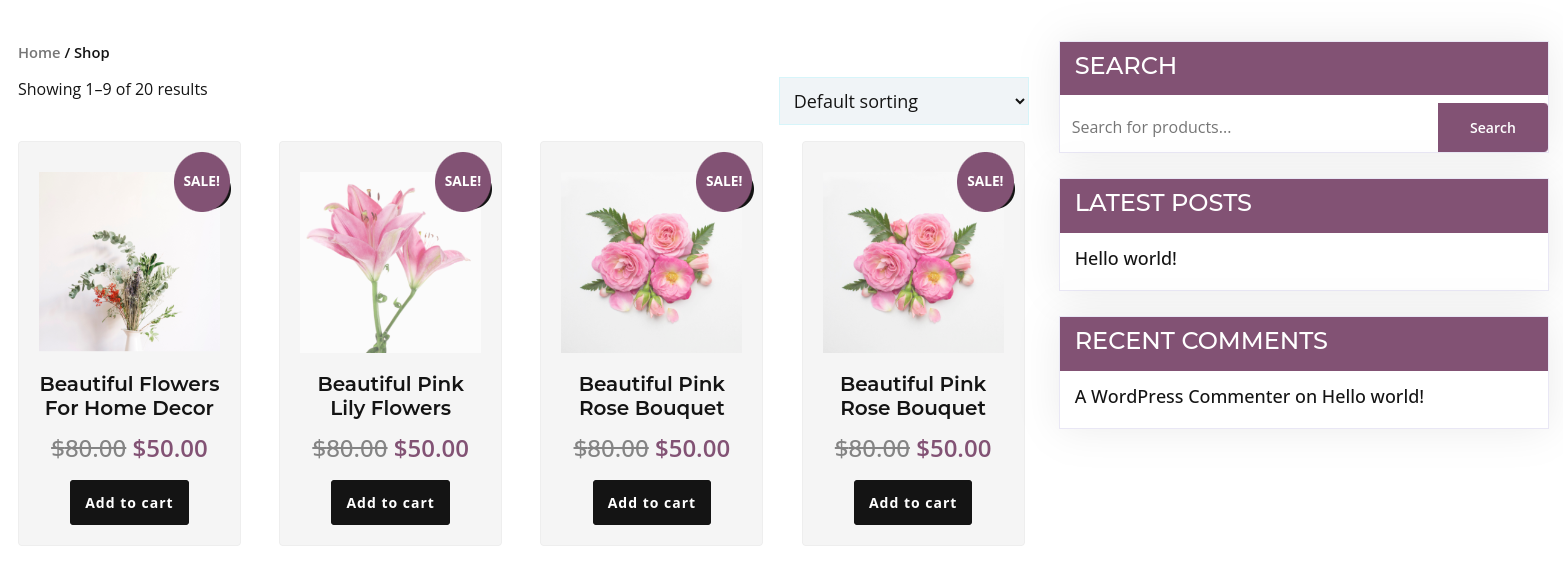Open Hello world! link in Recent Comments

click(x=1372, y=397)
